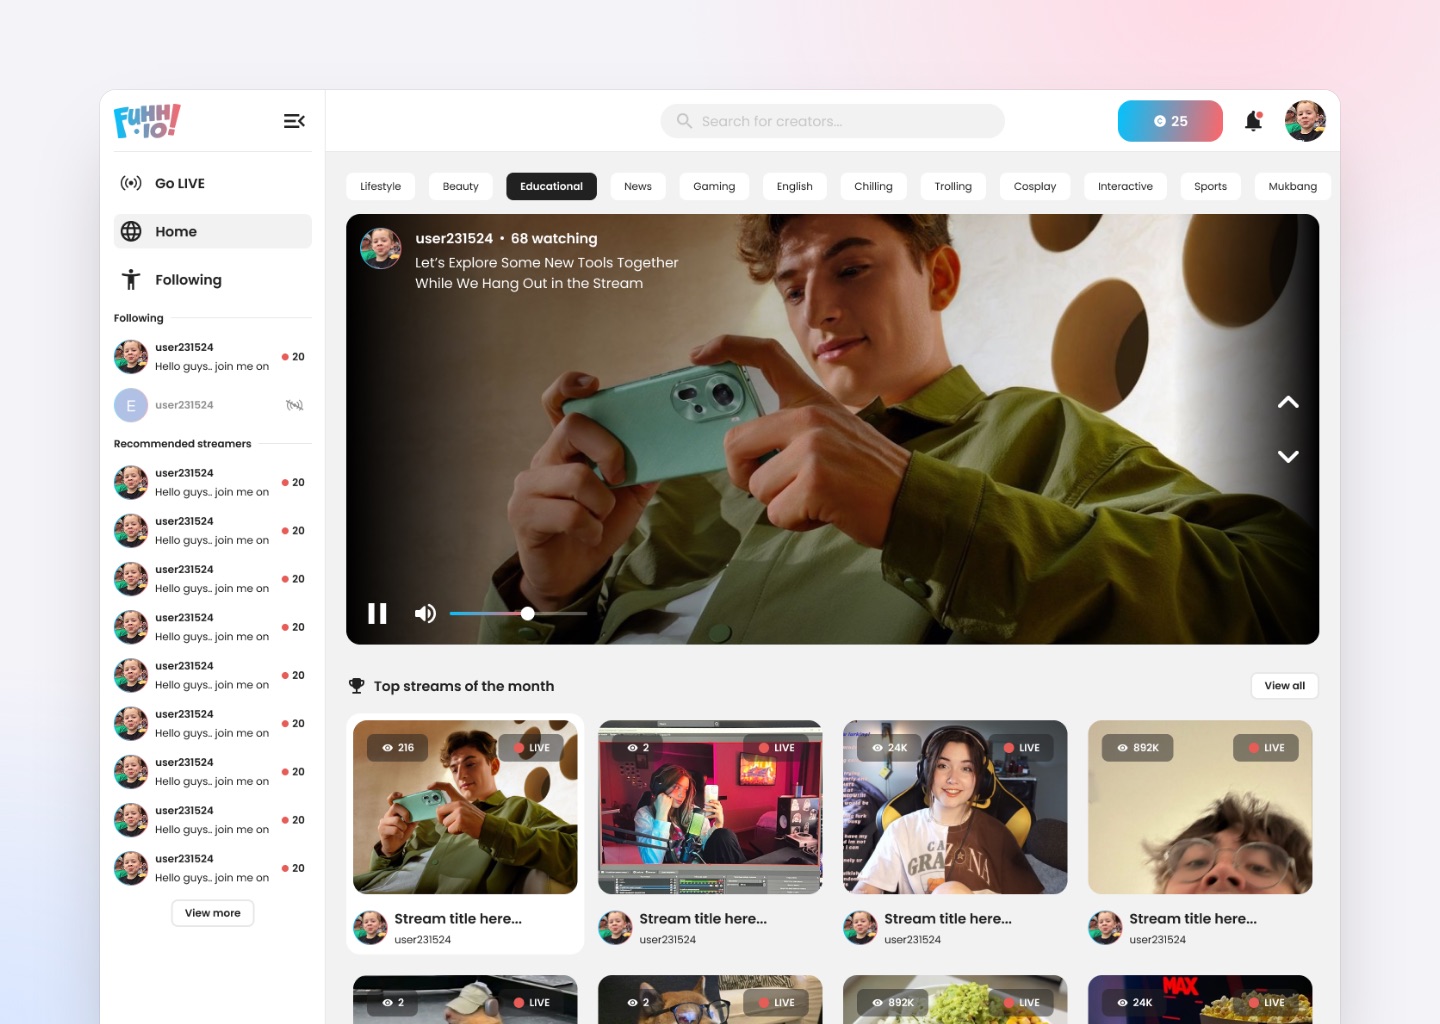The width and height of the screenshot is (1440, 1024).
Task: Open Following with the person icon
Action: 131,279
